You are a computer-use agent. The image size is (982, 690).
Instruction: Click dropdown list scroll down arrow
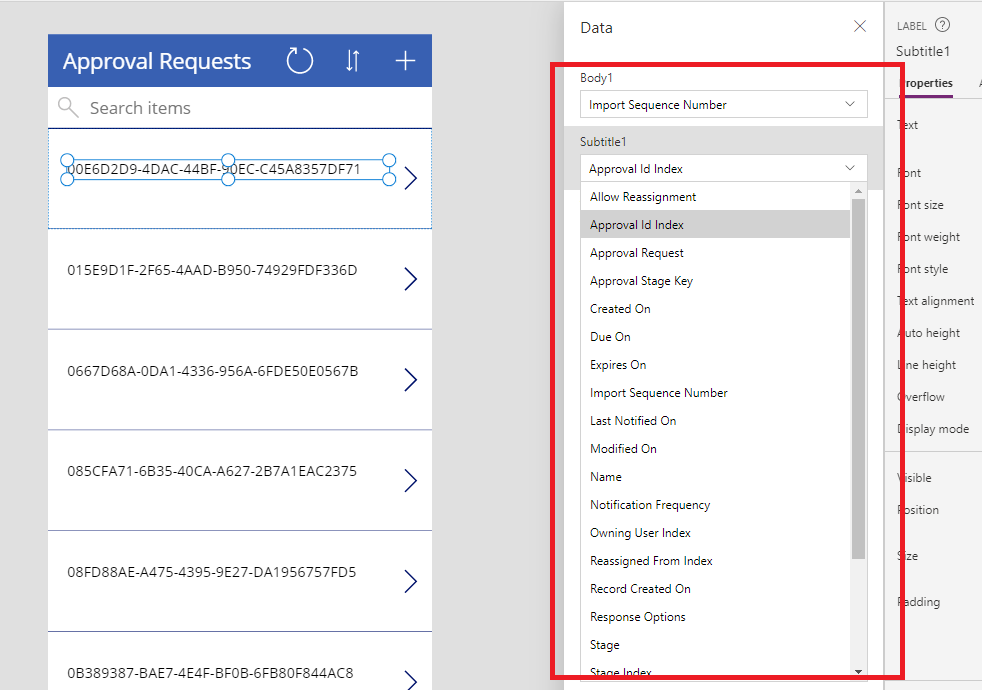858,671
